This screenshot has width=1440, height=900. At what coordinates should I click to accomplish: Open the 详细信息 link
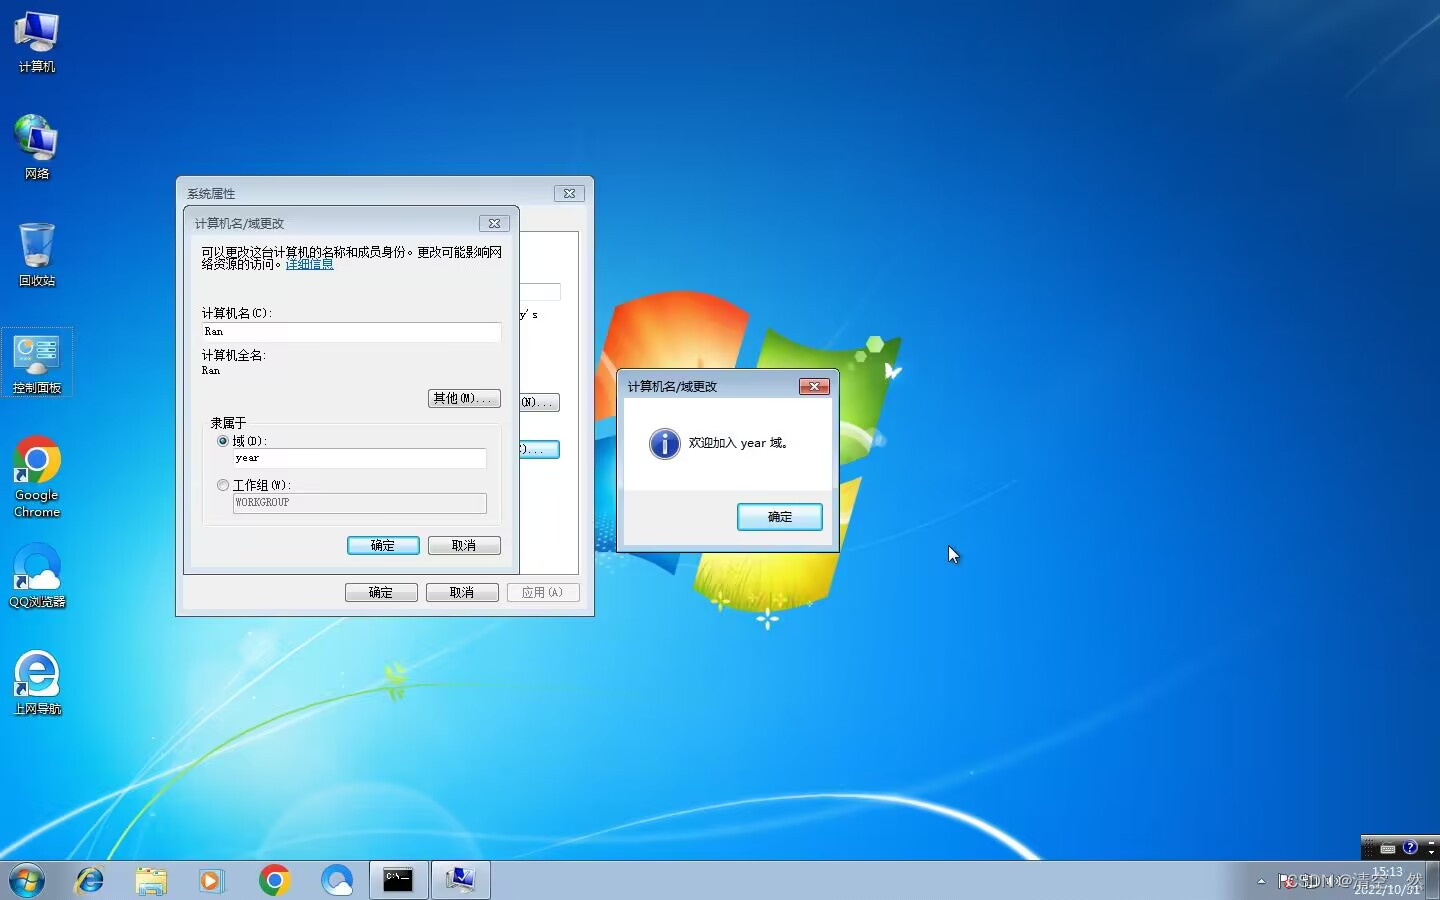click(x=310, y=264)
